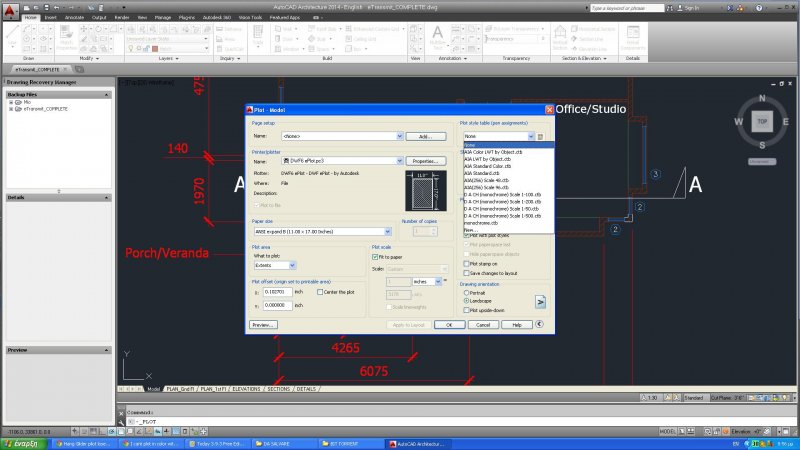Click the Autodesk Exchange icon in title bar
Screen dimensions: 800x450
730,8
